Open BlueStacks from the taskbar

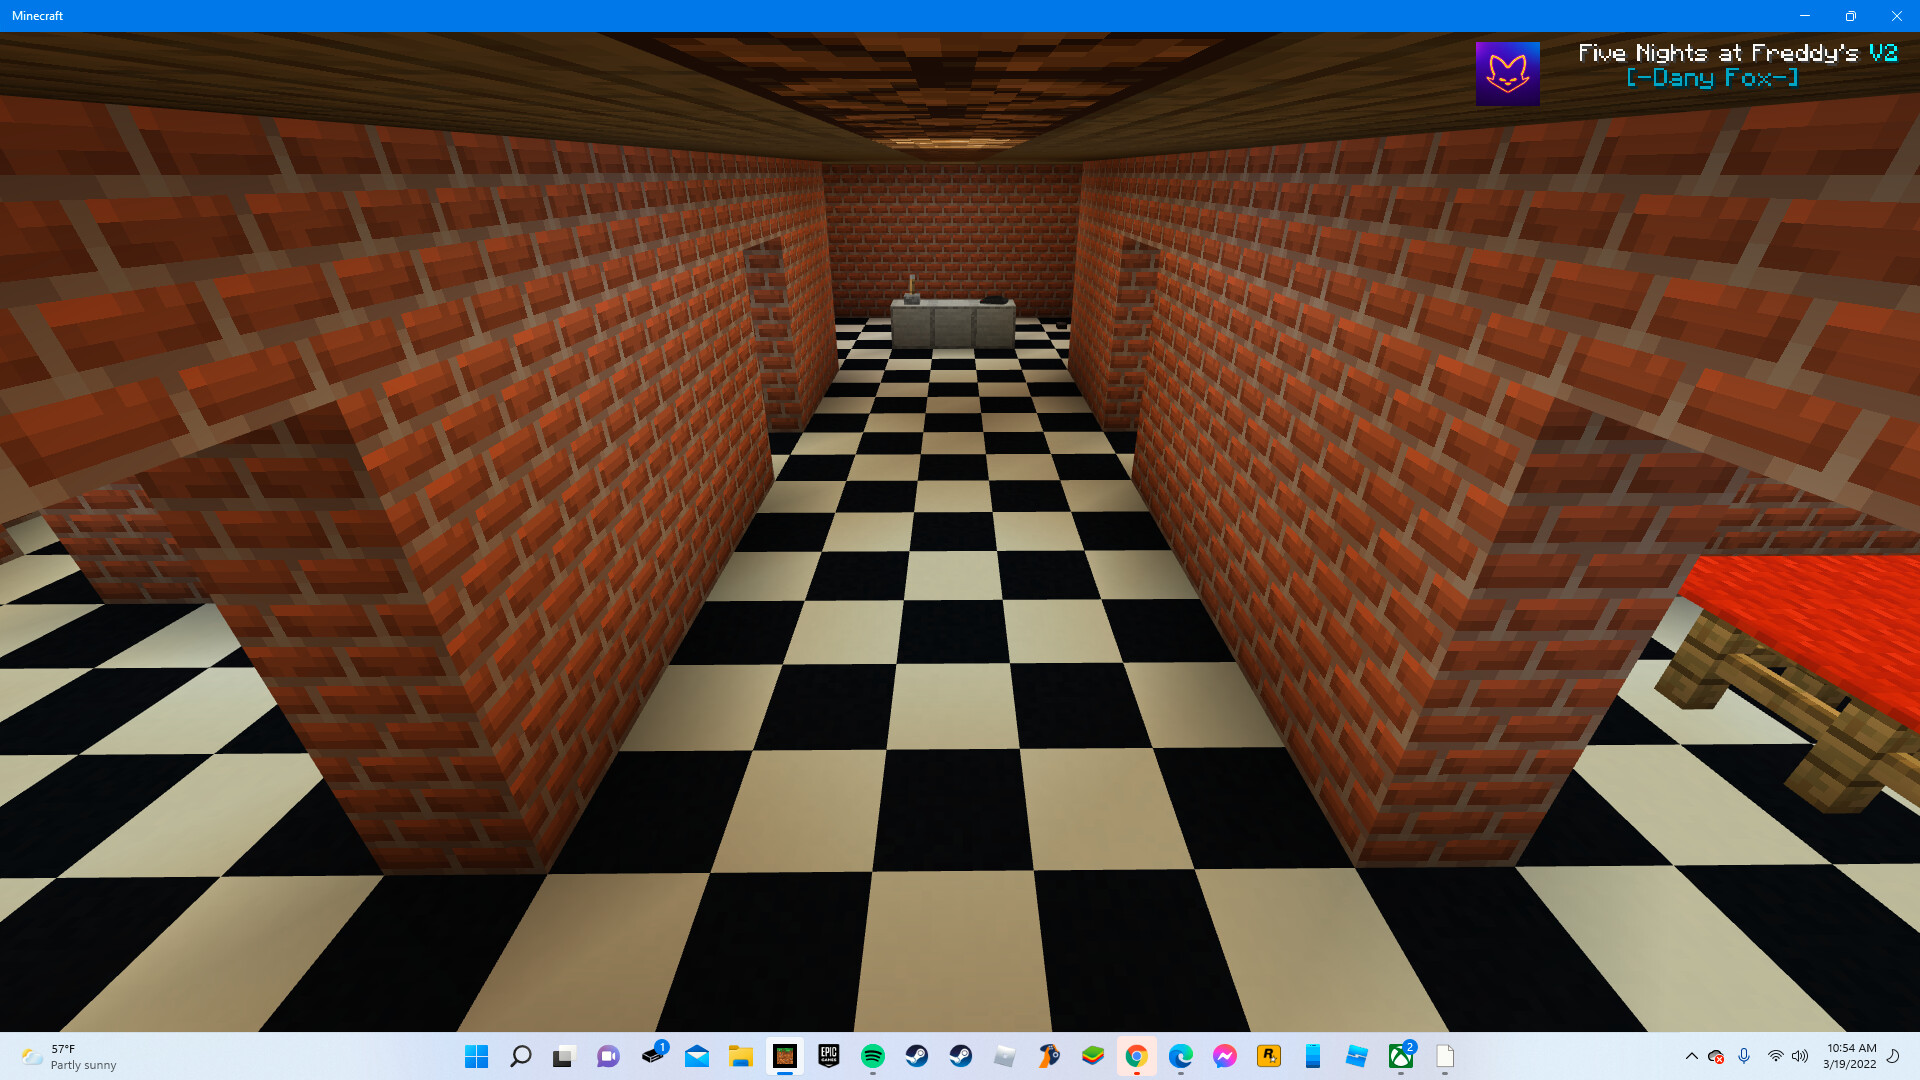tap(1092, 1056)
